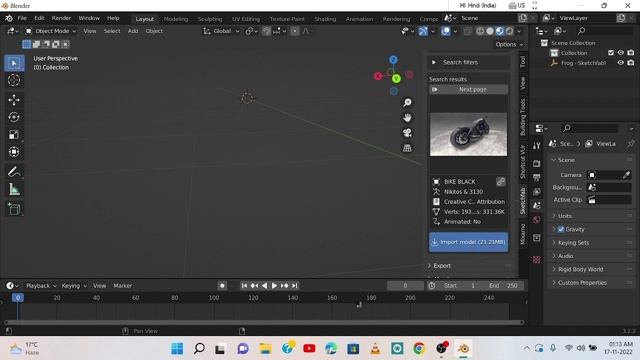
Task: Click the blue Z axis gizmo
Action: tap(393, 60)
